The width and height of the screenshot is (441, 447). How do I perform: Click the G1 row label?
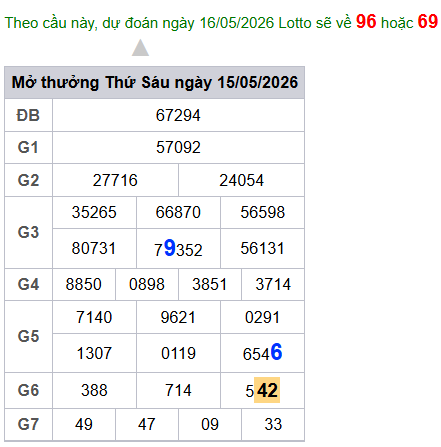(28, 147)
